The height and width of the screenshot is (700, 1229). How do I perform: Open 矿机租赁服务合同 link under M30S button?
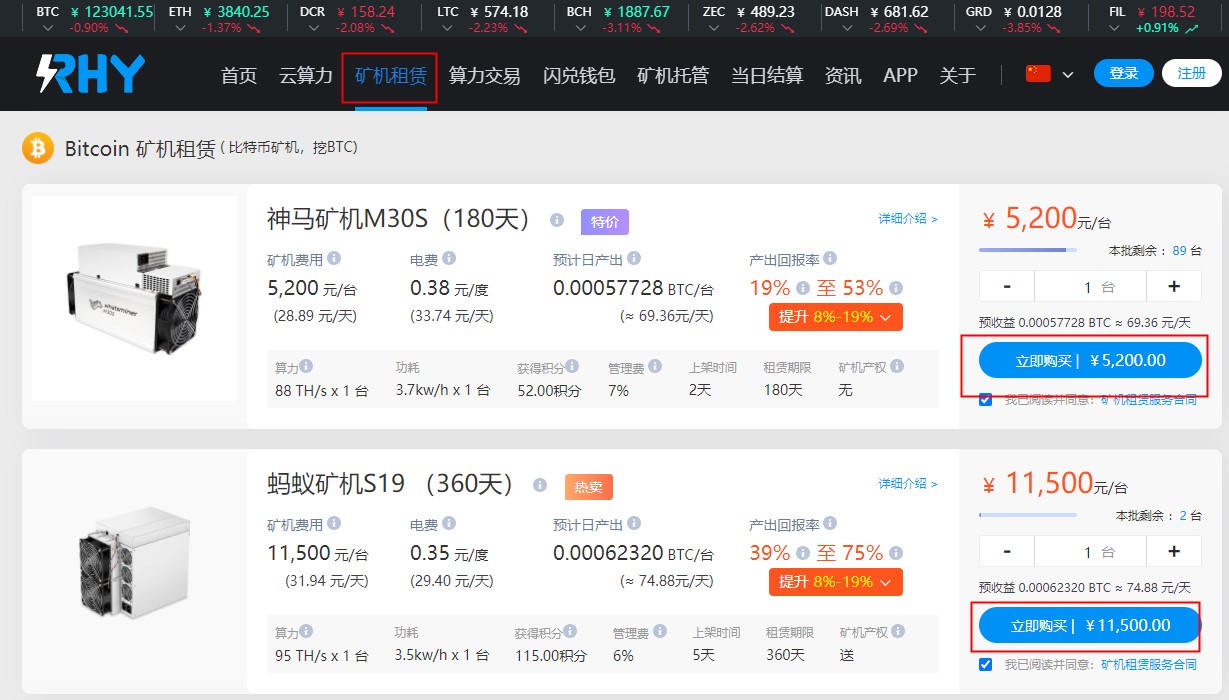pos(1149,400)
